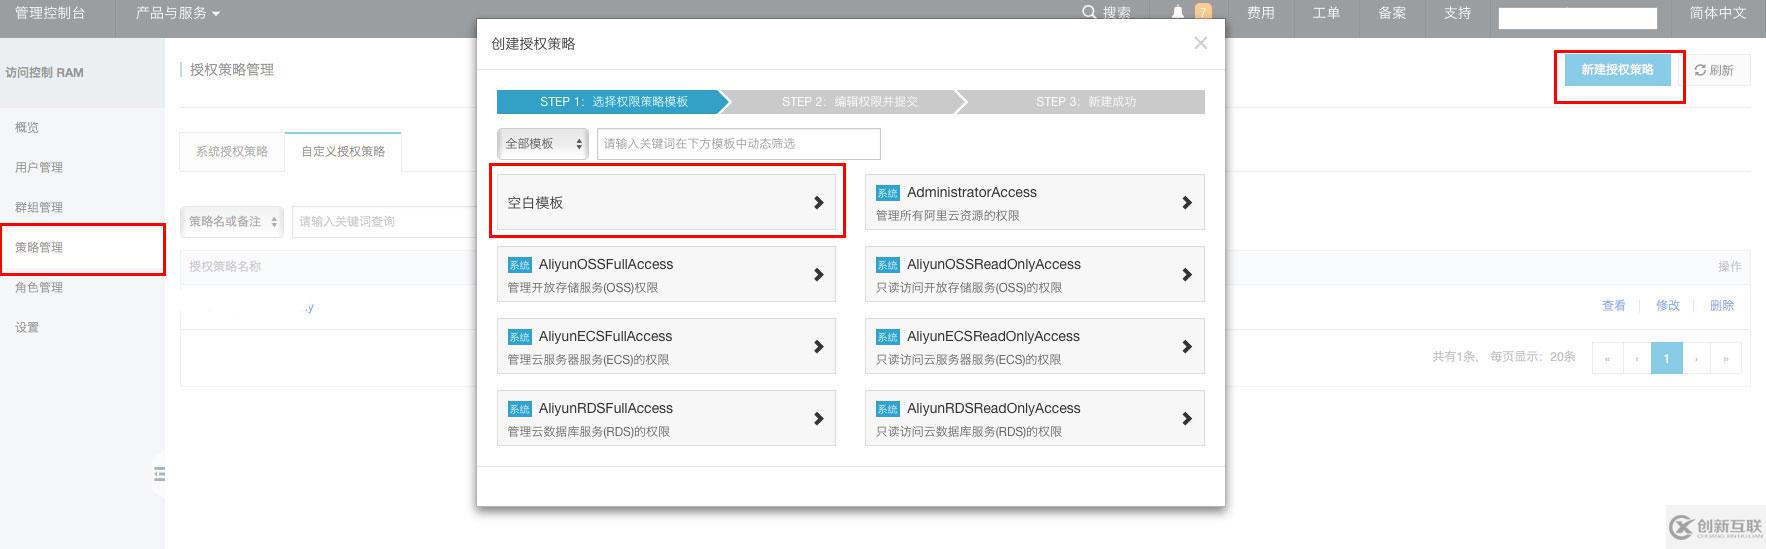
Task: Collapse the sidebar using handle icon
Action: (x=159, y=474)
